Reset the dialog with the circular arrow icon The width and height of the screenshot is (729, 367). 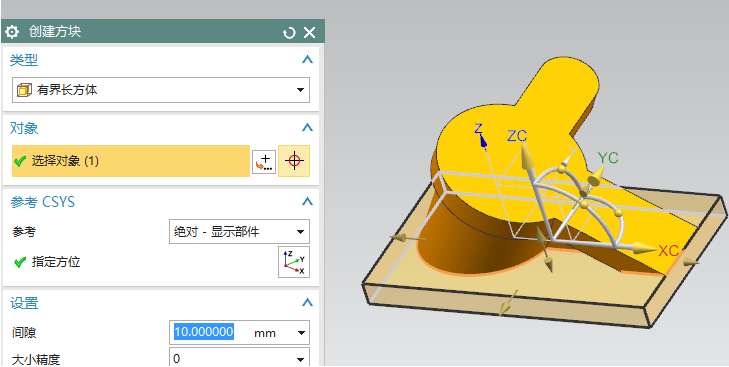289,33
